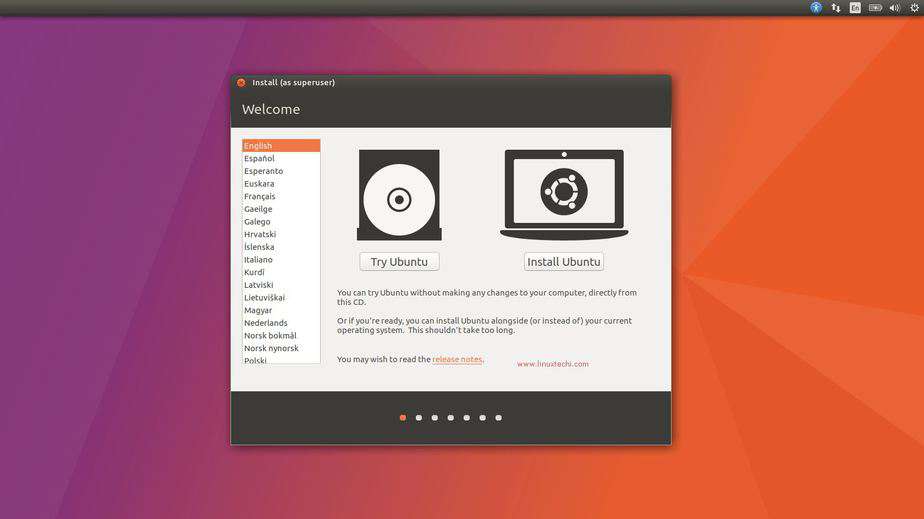Check the battery status indicator
Screen dimensions: 924x519
click(x=875, y=8)
